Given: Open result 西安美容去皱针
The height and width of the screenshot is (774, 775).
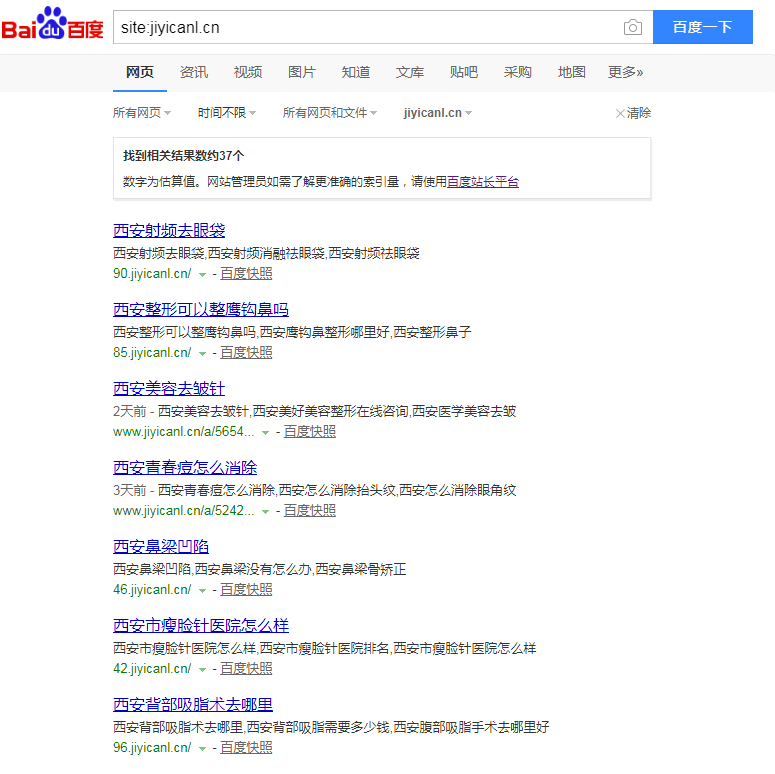Looking at the screenshot, I should click(x=169, y=388).
